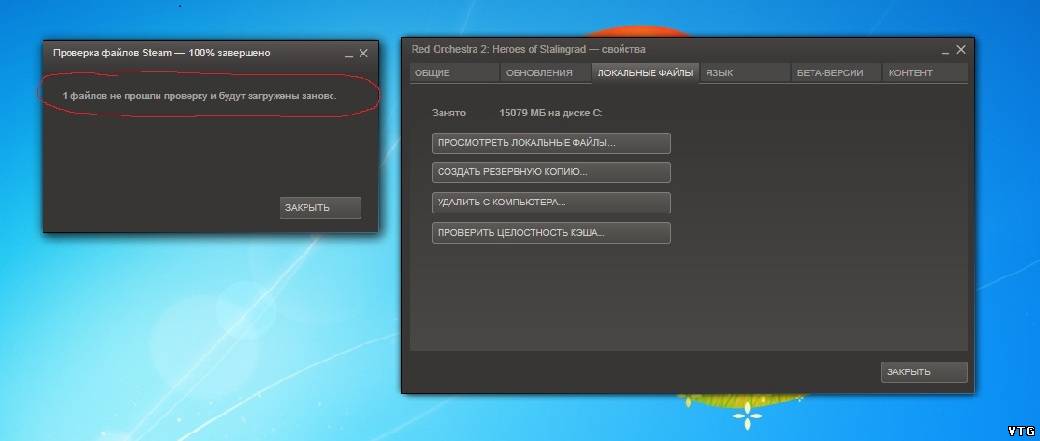Click the 'Red Orchestra 2: Heroes of Stalingrad — свойства' title
The image size is (1040, 441).
pyautogui.click(x=528, y=49)
